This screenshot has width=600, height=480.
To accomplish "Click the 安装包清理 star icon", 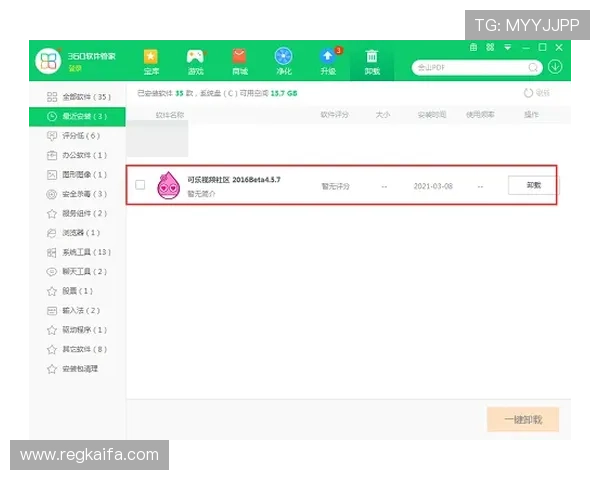I will click(x=52, y=369).
